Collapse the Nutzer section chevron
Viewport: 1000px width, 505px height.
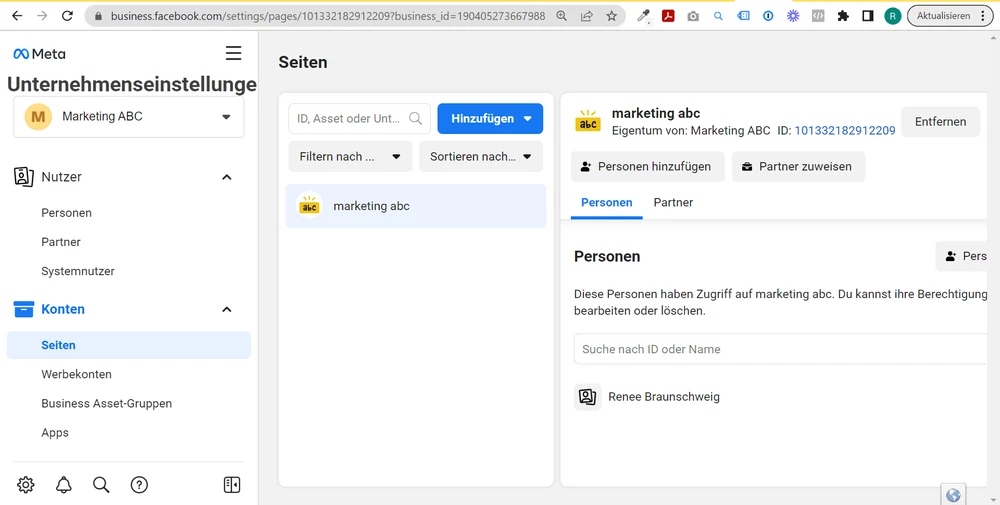pos(226,177)
